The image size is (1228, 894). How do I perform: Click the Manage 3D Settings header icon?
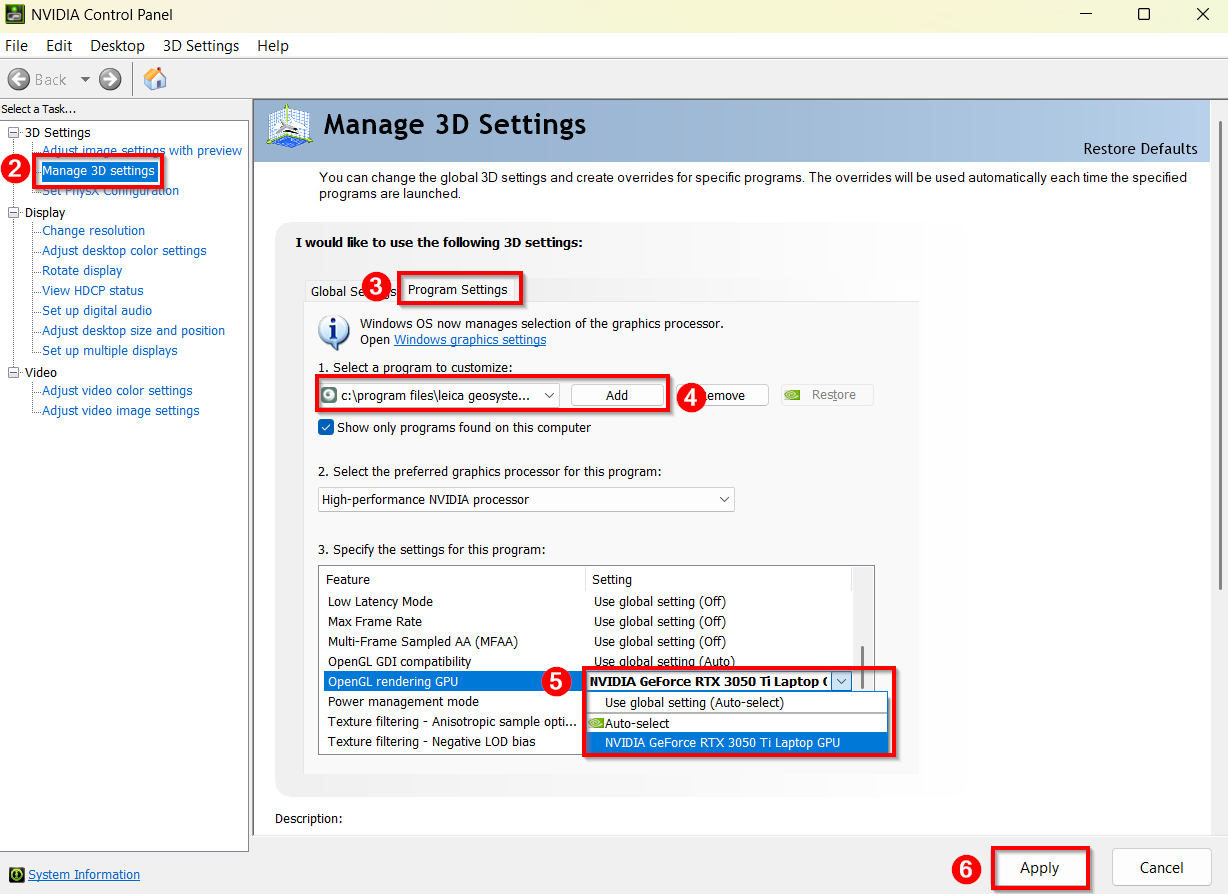tap(291, 127)
